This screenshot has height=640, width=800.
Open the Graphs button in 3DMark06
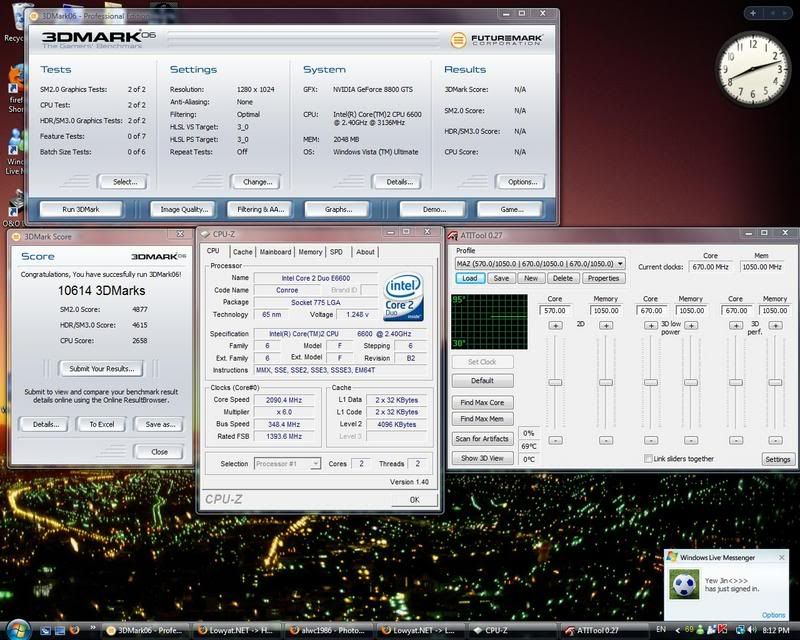[x=338, y=209]
